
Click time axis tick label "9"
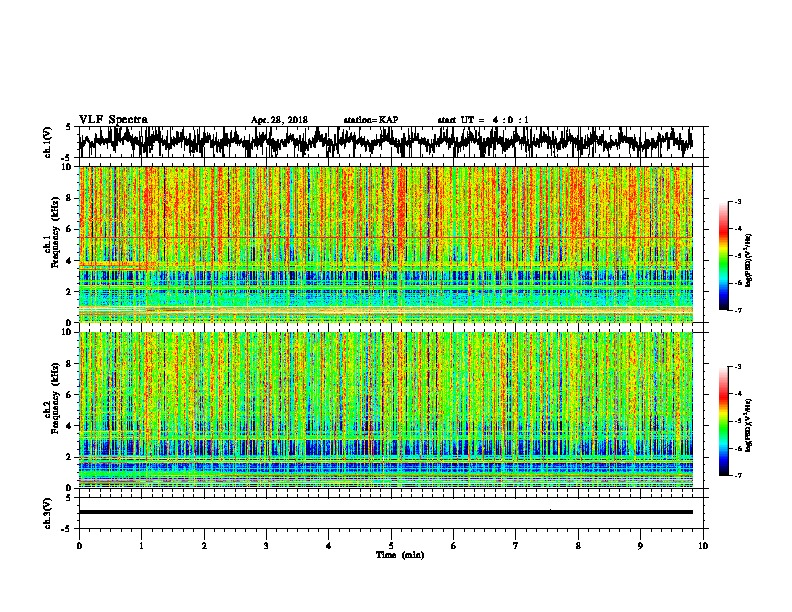pyautogui.click(x=640, y=546)
